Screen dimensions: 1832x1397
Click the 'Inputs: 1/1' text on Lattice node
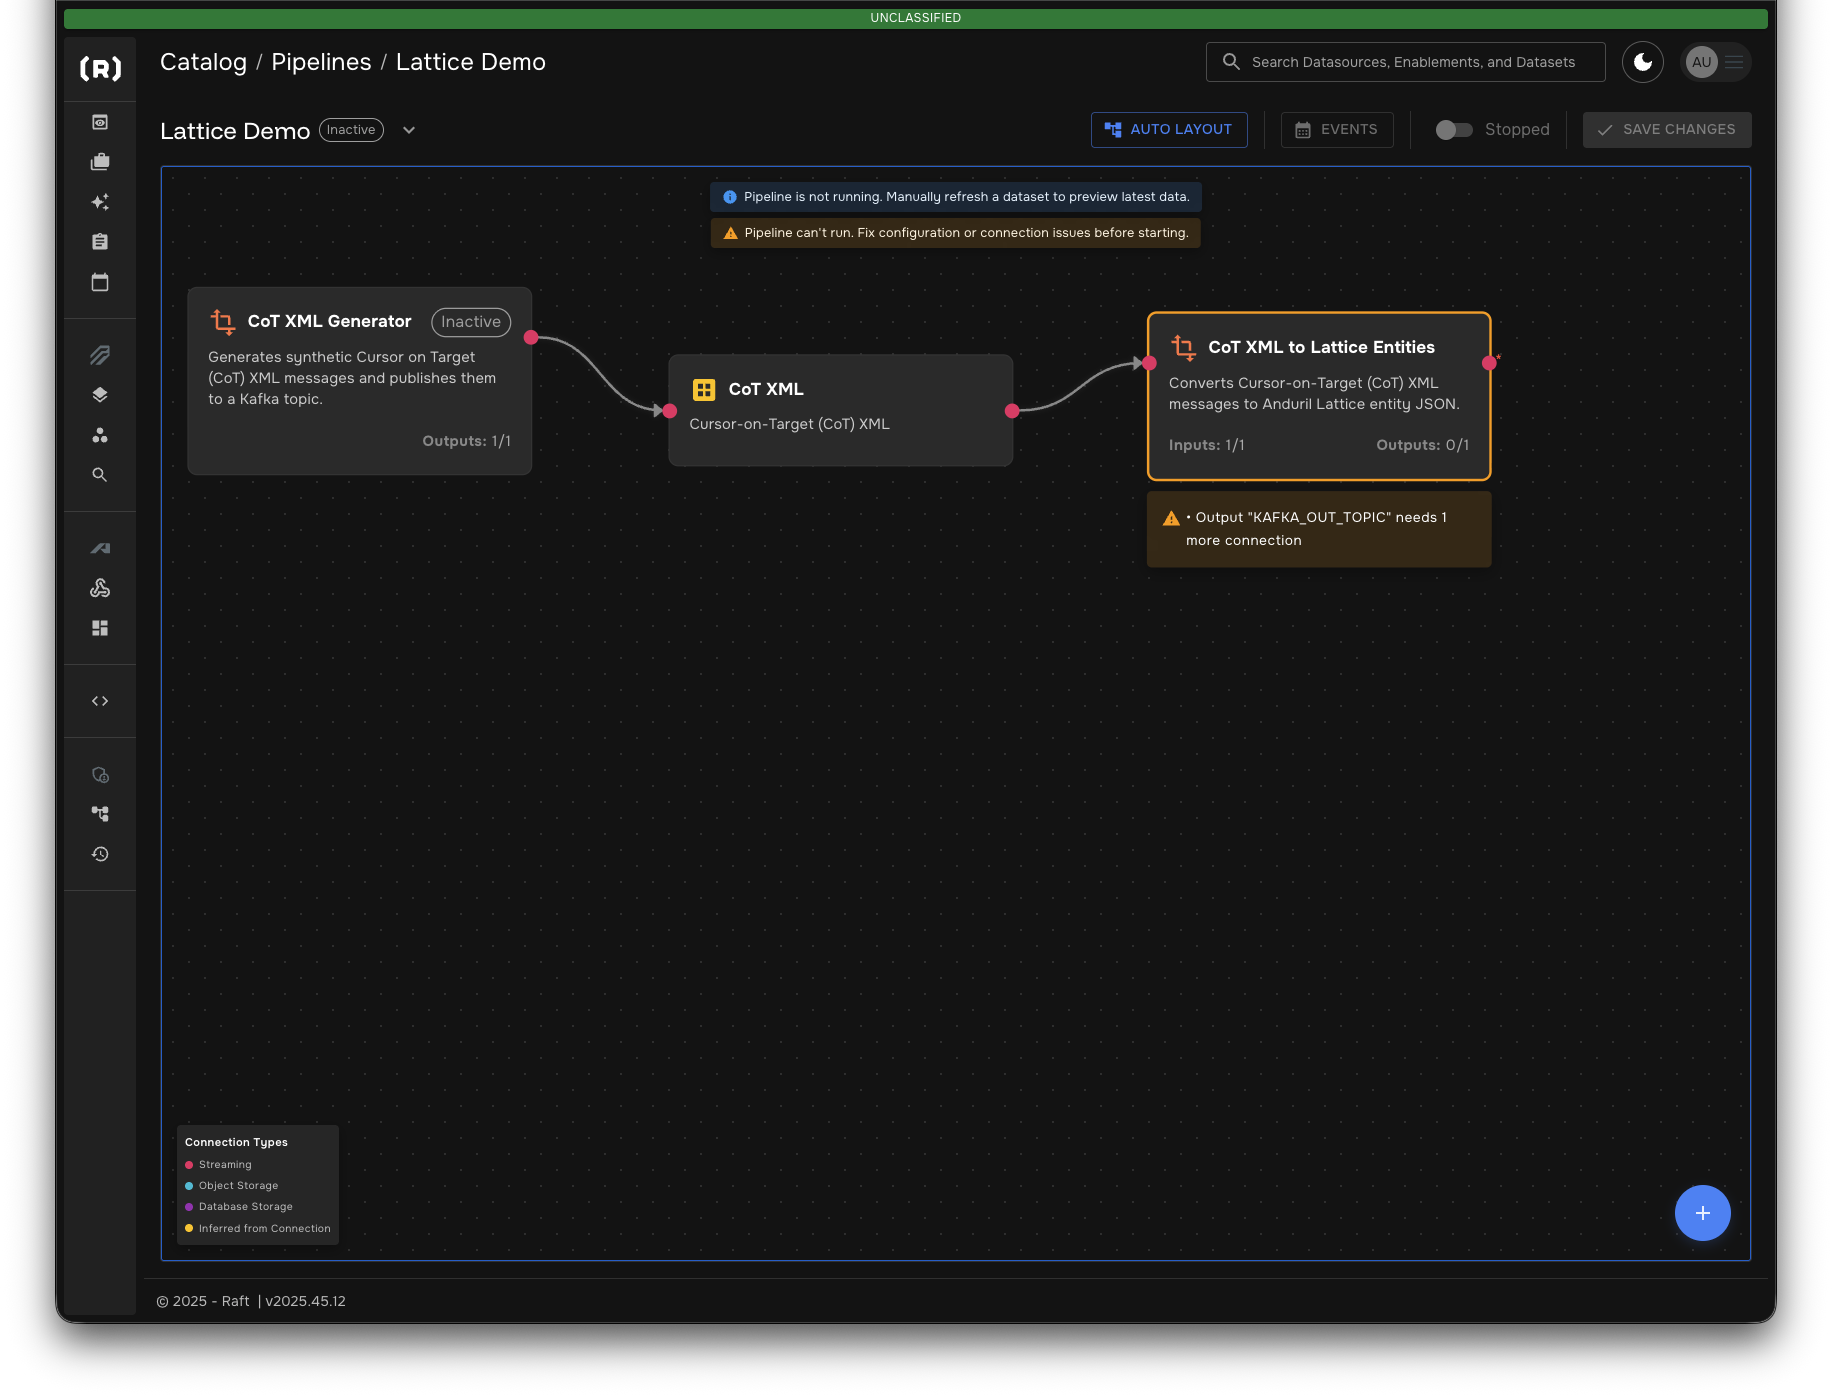coord(1207,445)
